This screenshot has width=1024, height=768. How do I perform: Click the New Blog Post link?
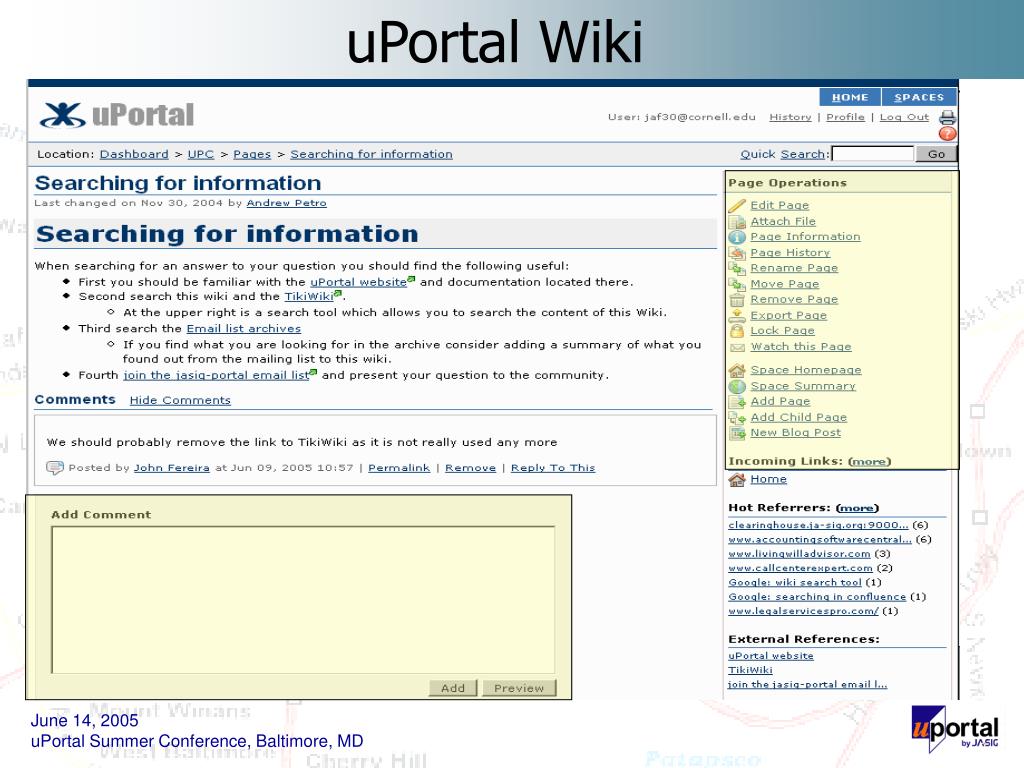[795, 432]
